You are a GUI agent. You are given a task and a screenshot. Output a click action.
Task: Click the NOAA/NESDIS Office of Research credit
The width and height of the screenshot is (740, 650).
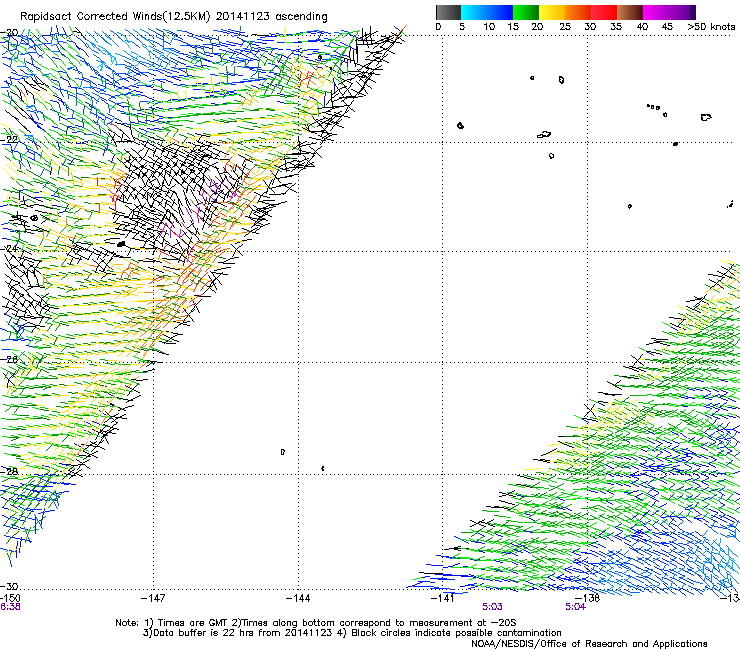[x=589, y=644]
